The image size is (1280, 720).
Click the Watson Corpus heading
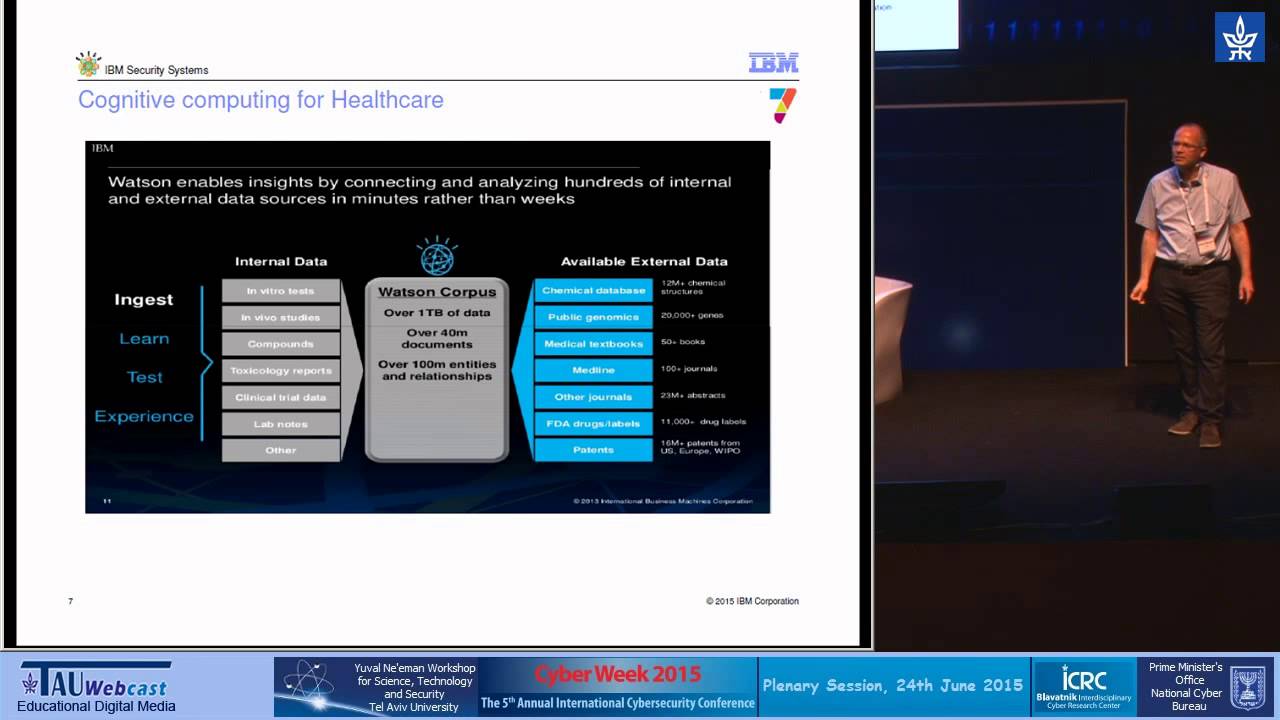click(x=437, y=292)
